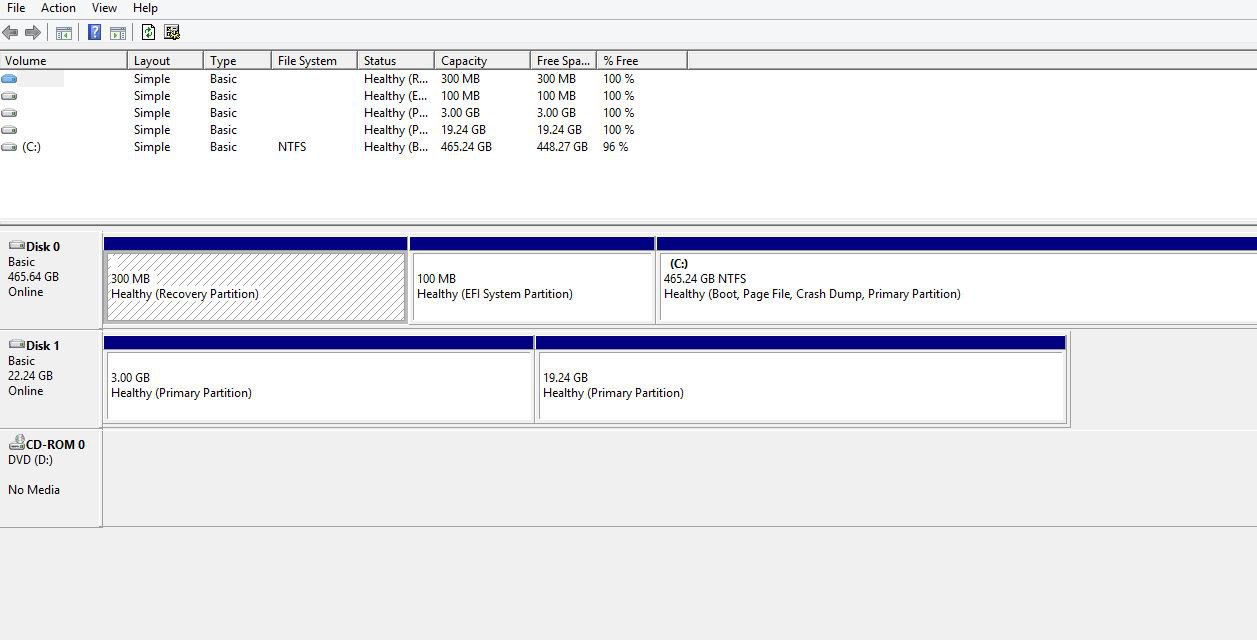Sort volumes by the Capacity column header
This screenshot has width=1257, height=640.
click(480, 59)
